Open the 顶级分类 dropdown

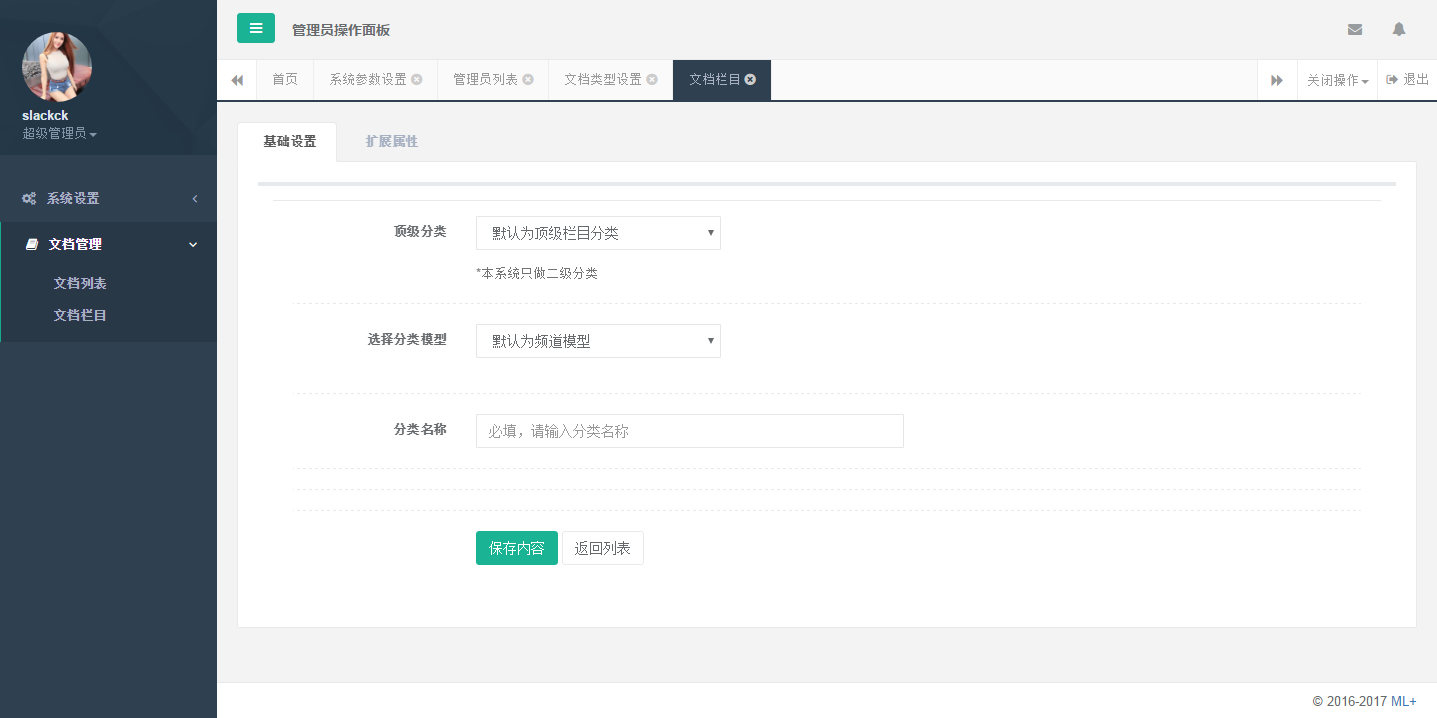click(x=598, y=233)
